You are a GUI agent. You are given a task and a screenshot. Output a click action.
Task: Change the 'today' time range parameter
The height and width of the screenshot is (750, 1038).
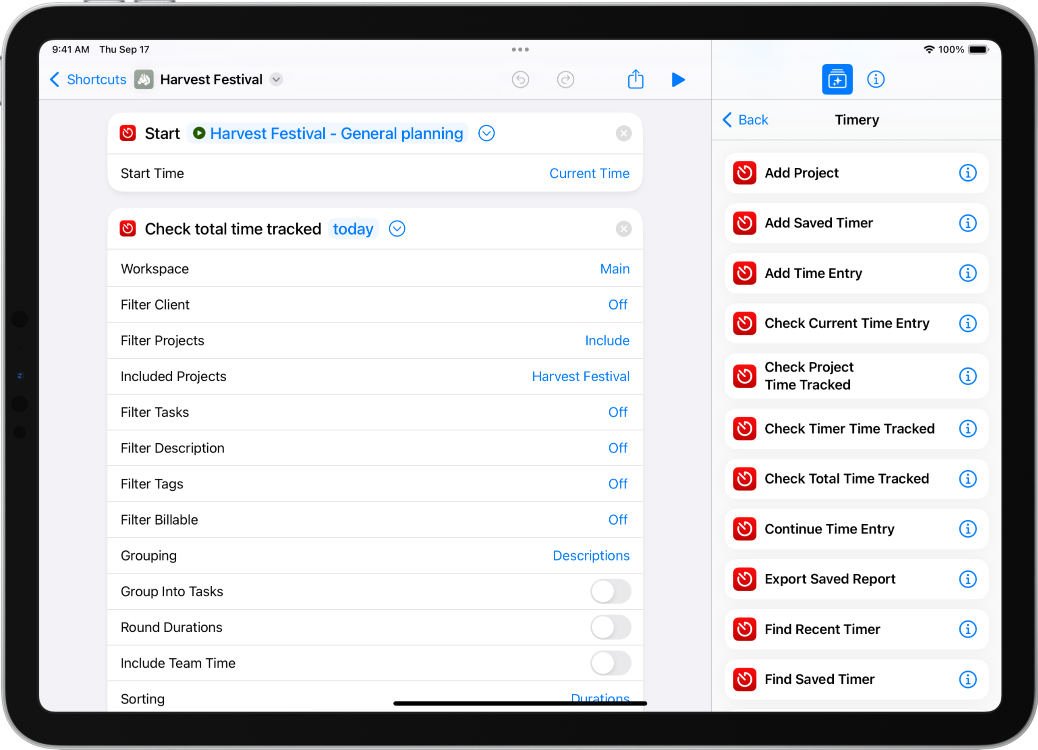353,229
